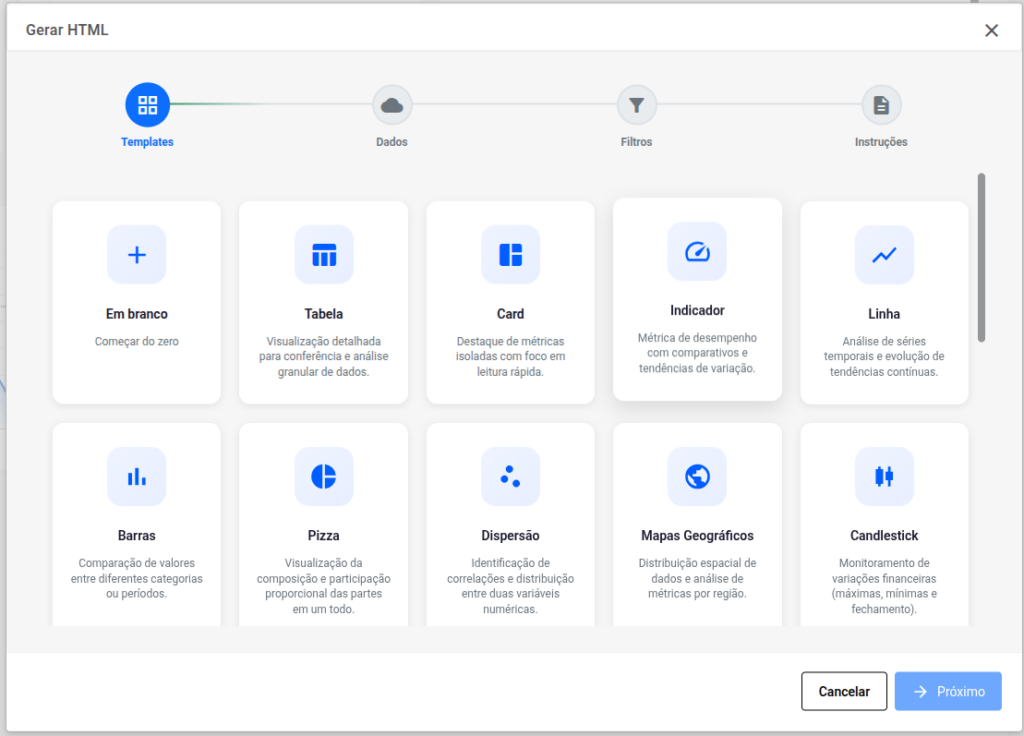This screenshot has width=1024, height=736.
Task: Choose the Tabela template icon
Action: [324, 254]
